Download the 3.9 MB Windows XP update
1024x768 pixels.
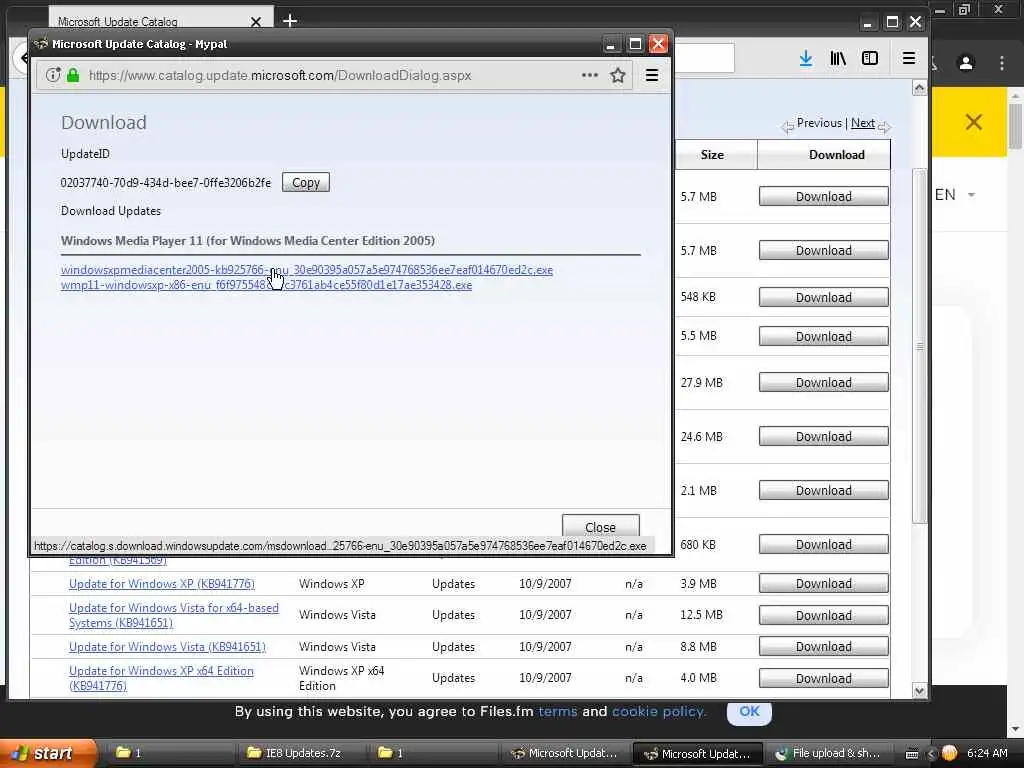[824, 584]
